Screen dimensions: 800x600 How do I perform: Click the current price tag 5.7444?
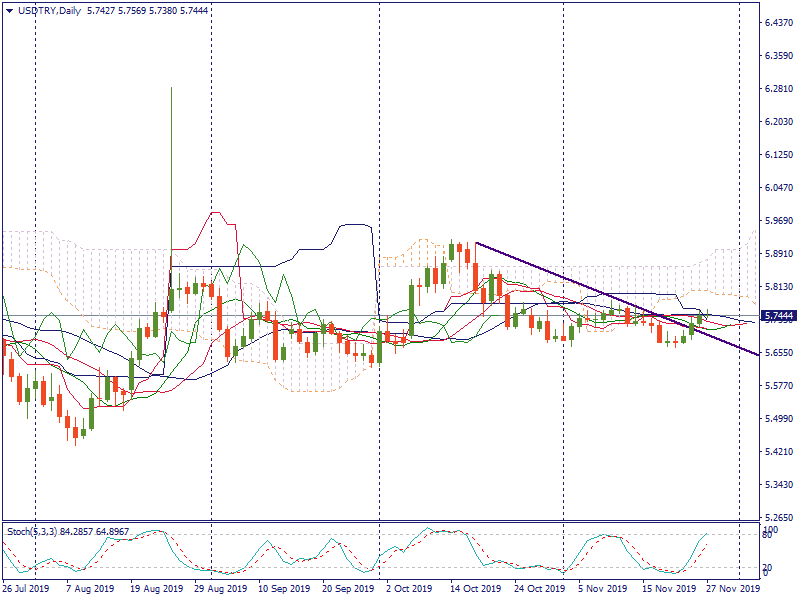pyautogui.click(x=778, y=315)
